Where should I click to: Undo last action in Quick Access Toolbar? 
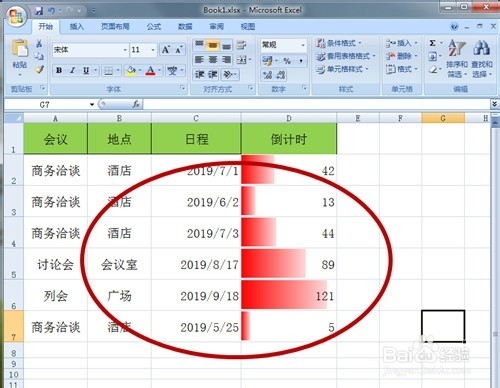(51, 11)
